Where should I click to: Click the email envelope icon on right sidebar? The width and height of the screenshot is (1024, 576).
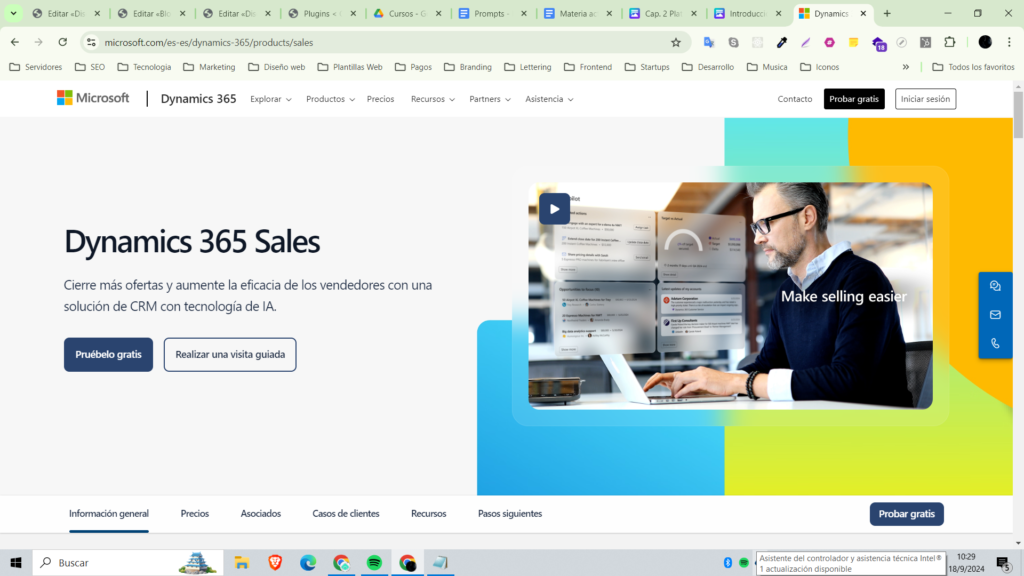click(x=995, y=315)
